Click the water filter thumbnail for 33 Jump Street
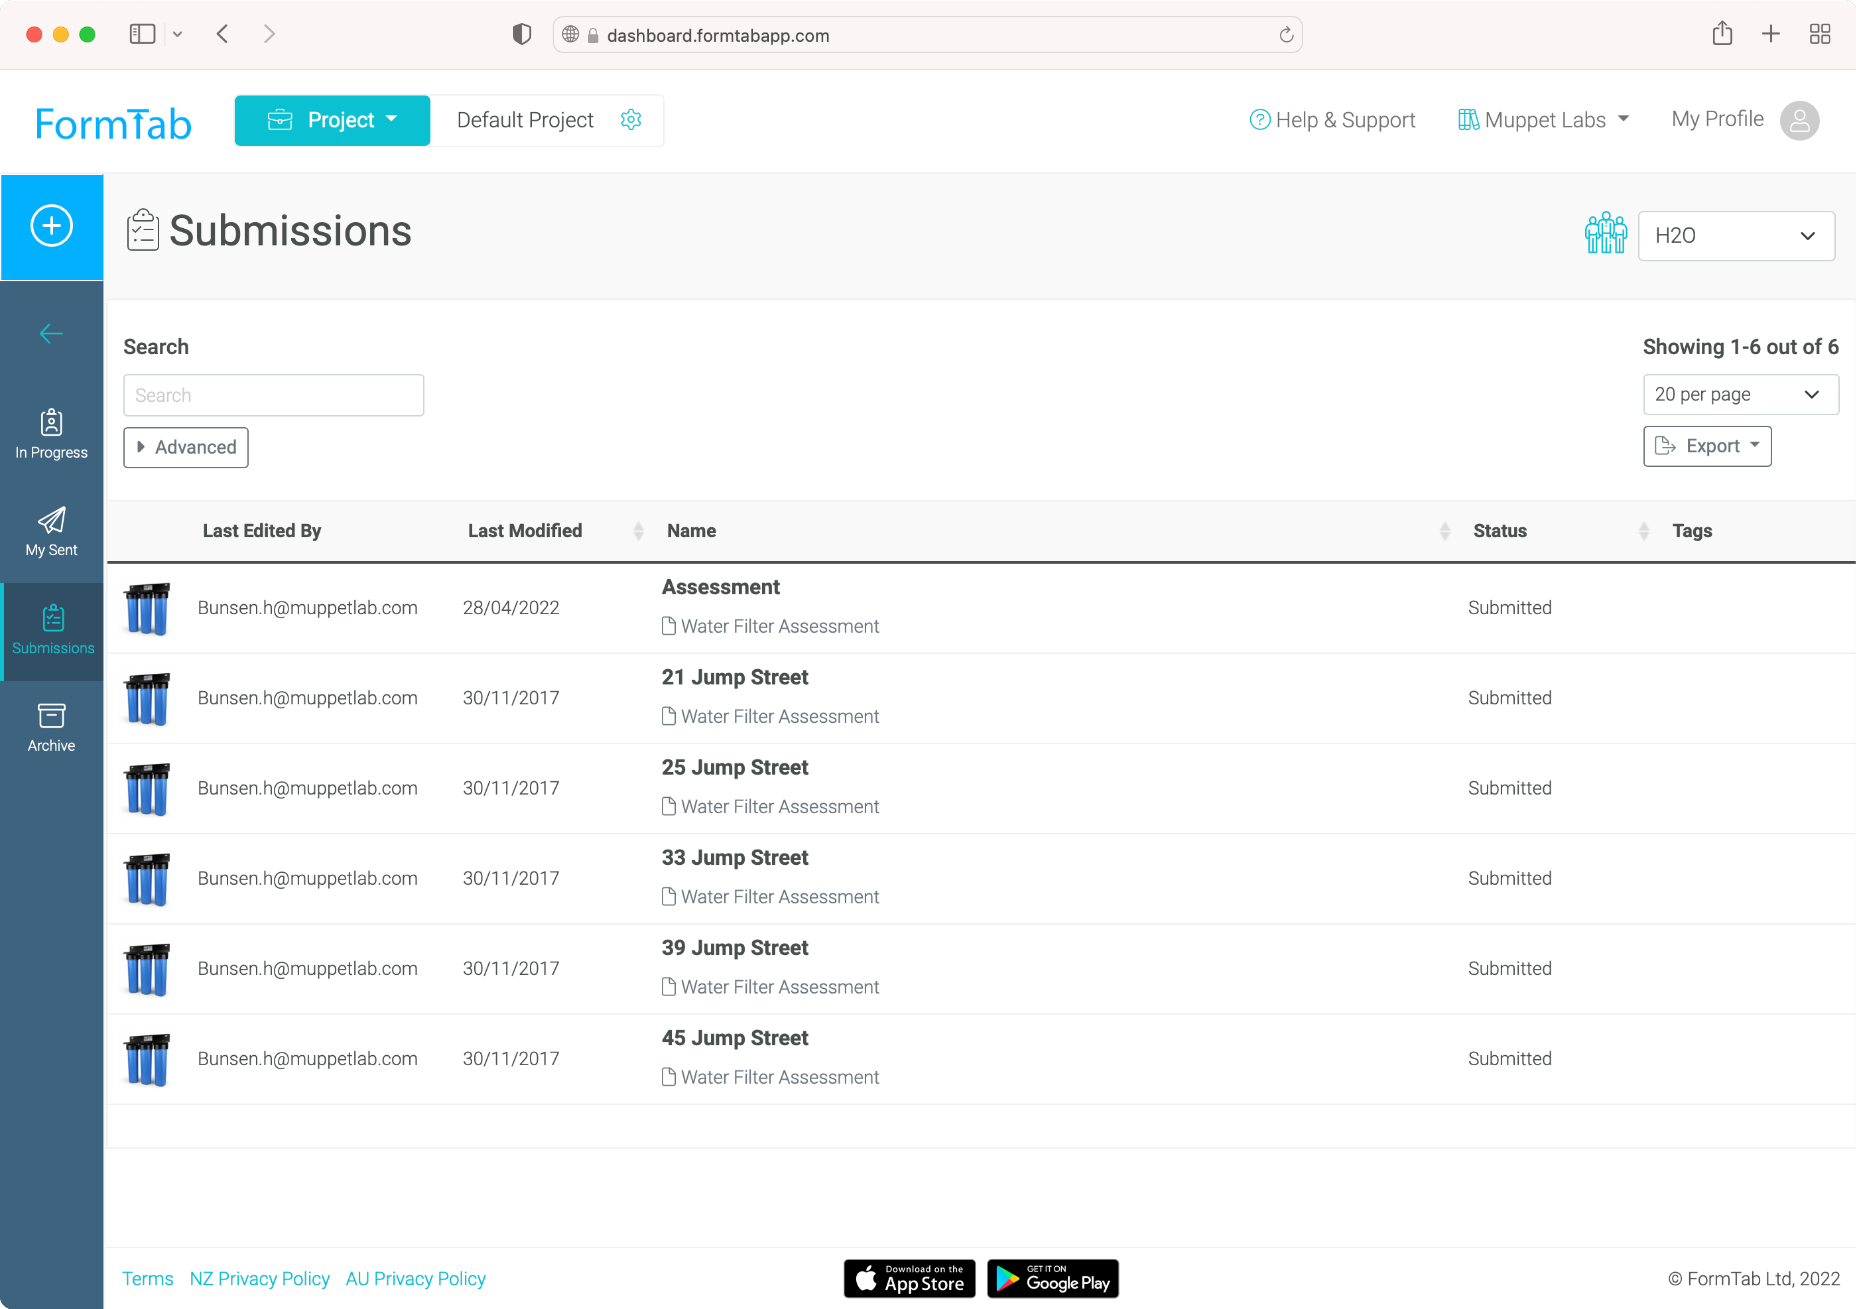Viewport: 1856px width, 1309px height. click(147, 878)
